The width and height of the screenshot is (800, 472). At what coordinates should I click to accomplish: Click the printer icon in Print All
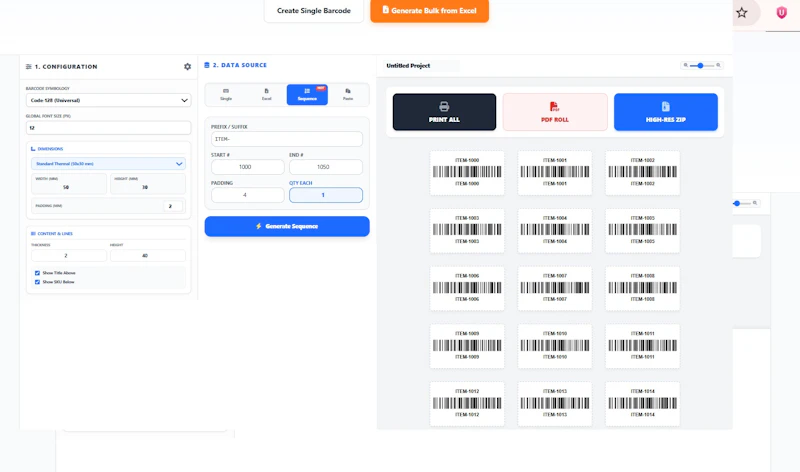click(444, 106)
